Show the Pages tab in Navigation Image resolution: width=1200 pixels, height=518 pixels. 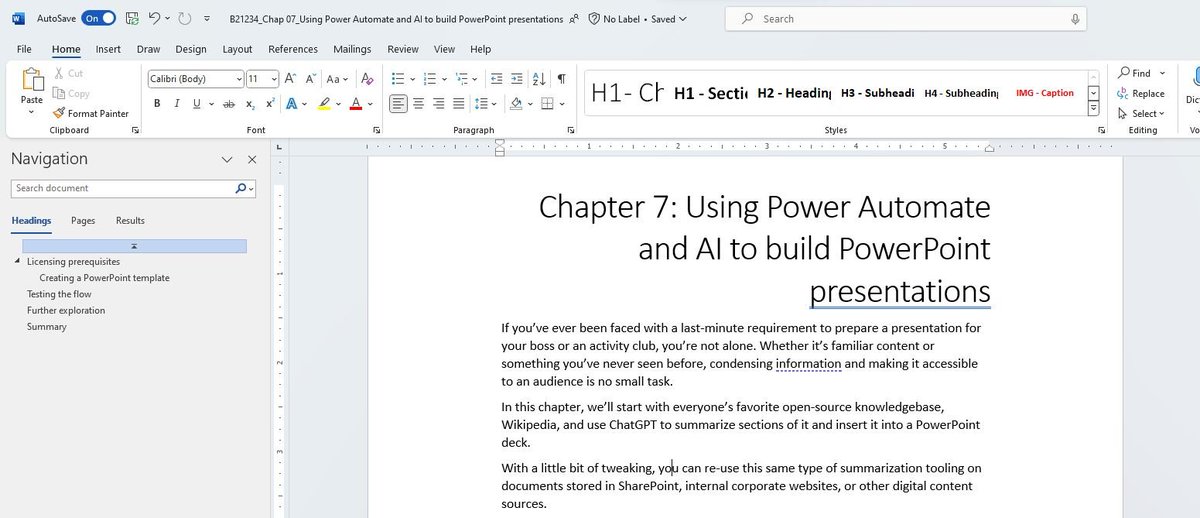click(x=83, y=221)
